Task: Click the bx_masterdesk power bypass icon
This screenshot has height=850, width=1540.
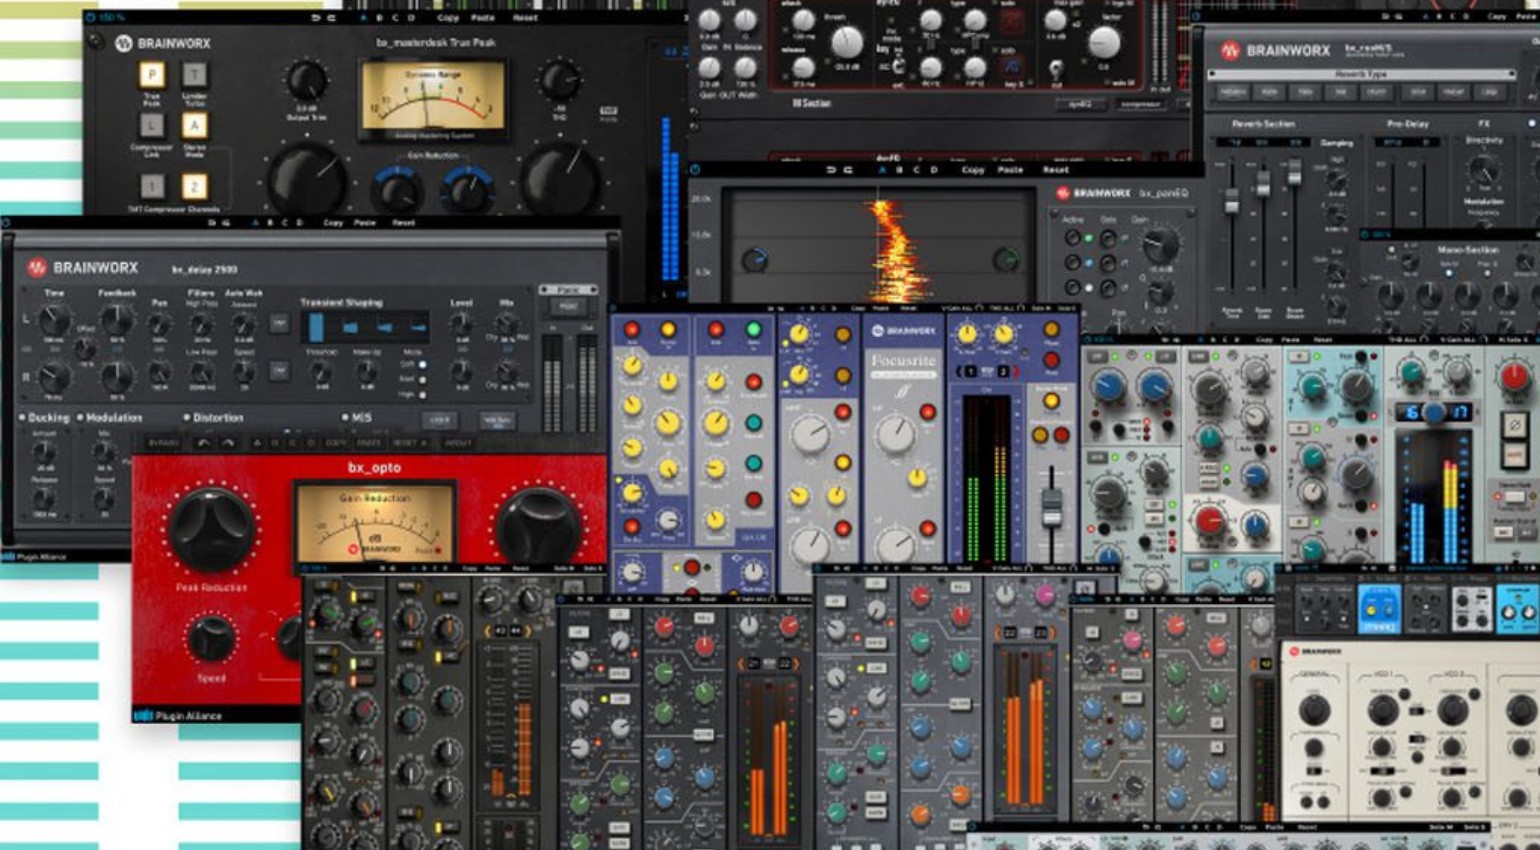Action: pyautogui.click(x=91, y=18)
